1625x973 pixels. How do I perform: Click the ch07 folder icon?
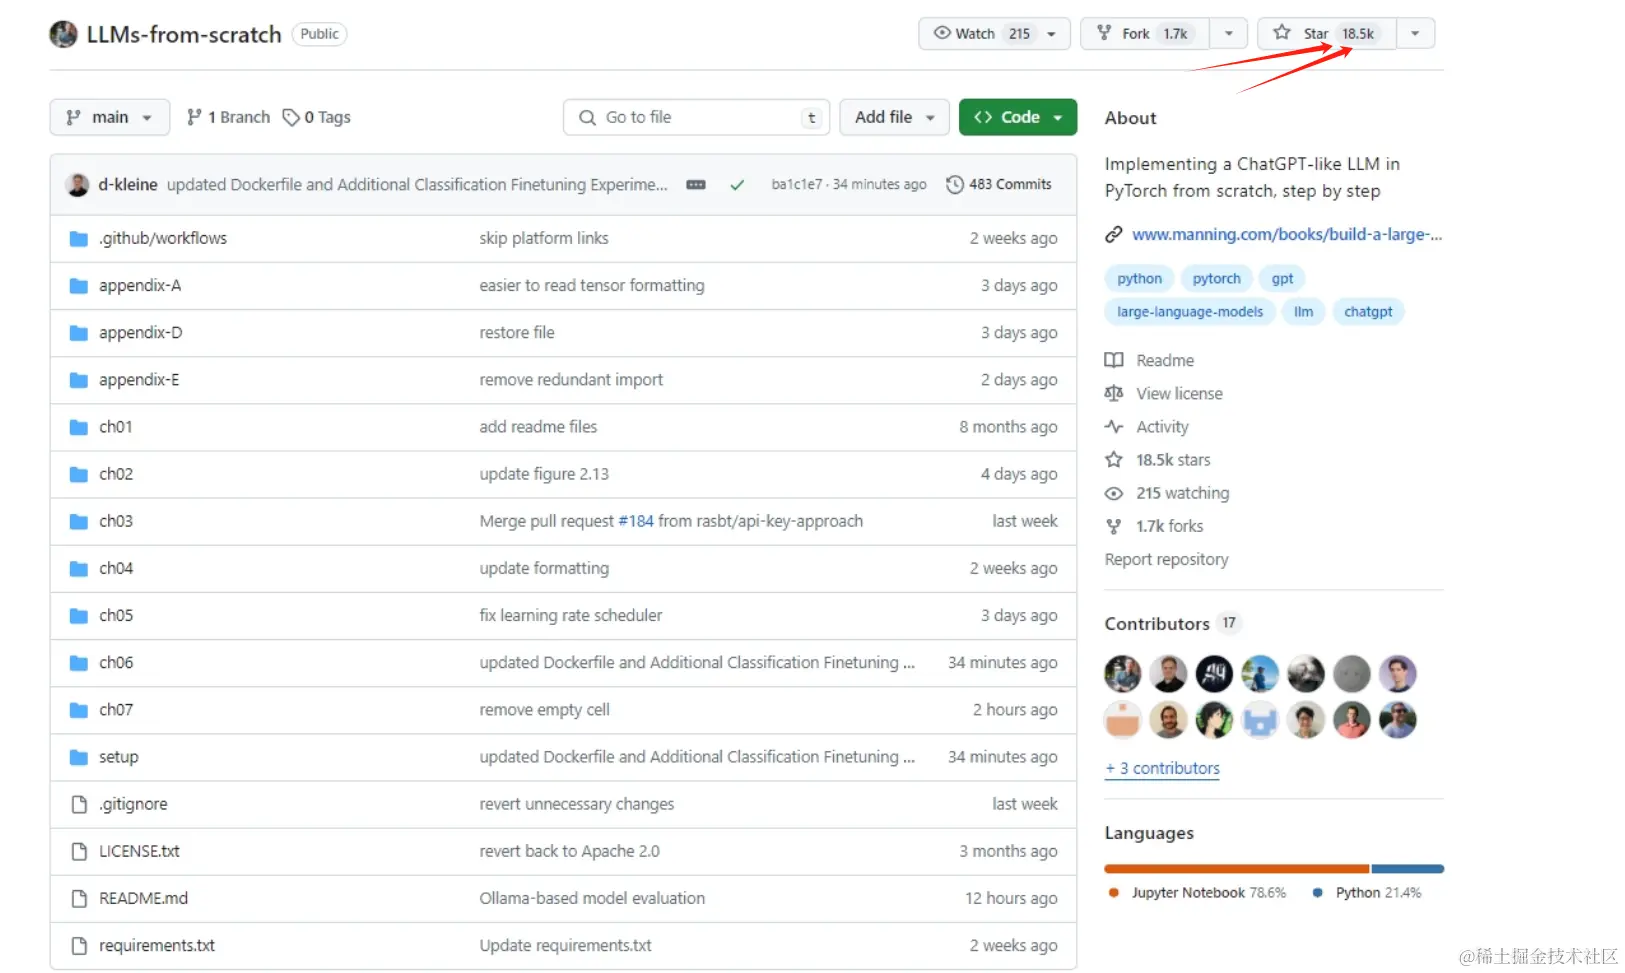pyautogui.click(x=79, y=710)
